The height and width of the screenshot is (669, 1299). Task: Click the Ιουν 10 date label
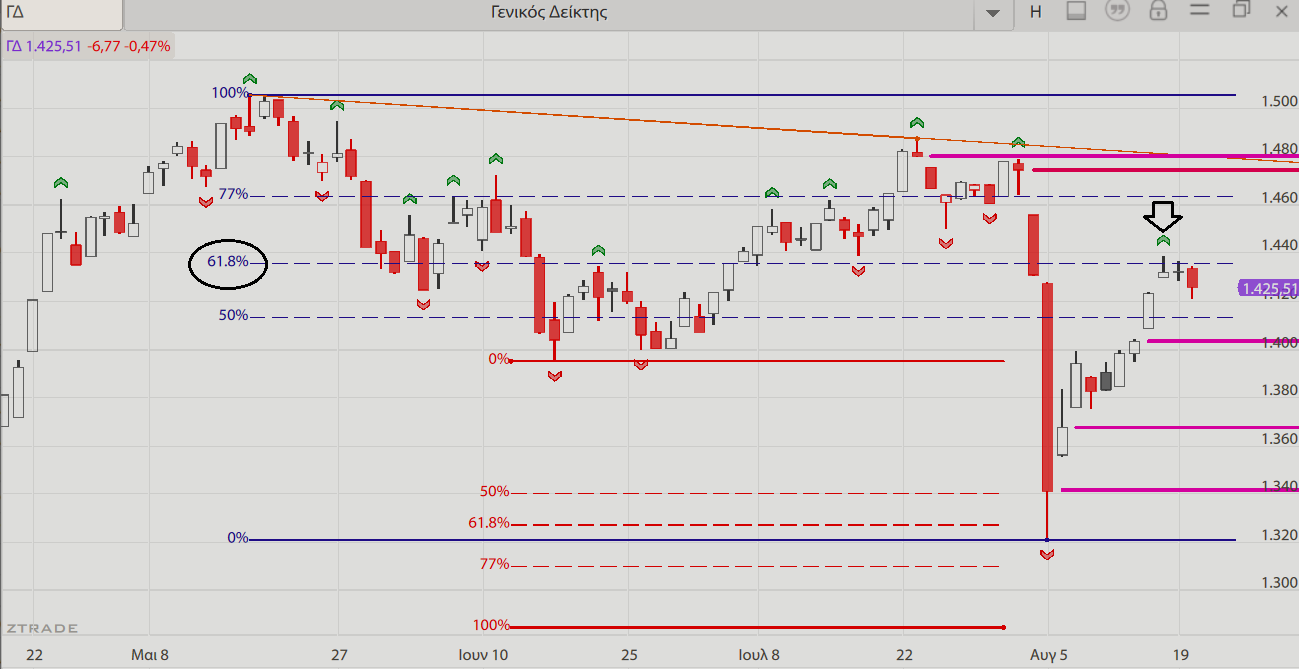click(x=483, y=655)
